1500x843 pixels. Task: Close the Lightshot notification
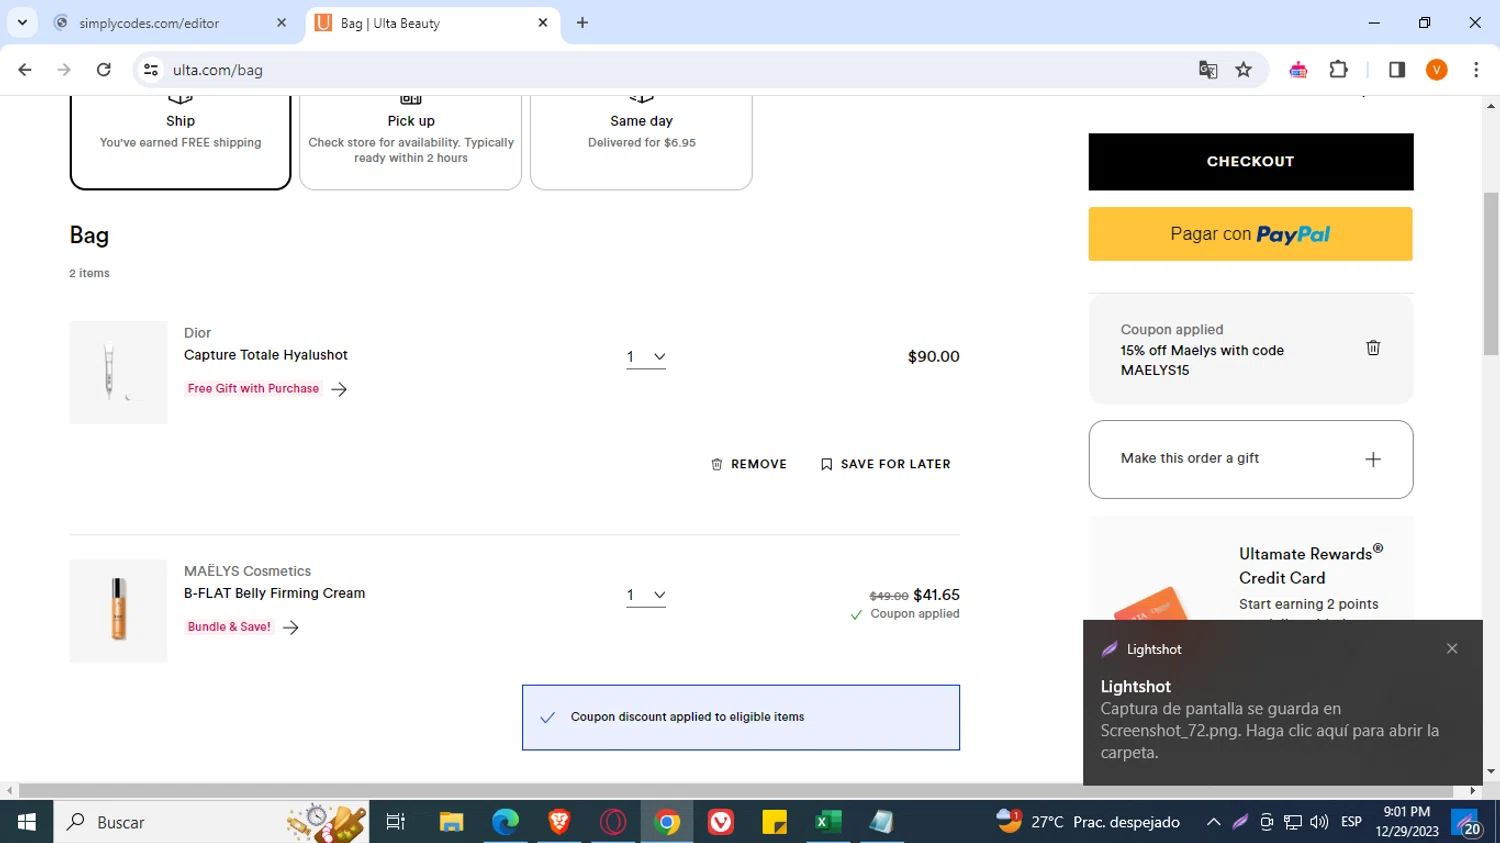click(x=1452, y=649)
